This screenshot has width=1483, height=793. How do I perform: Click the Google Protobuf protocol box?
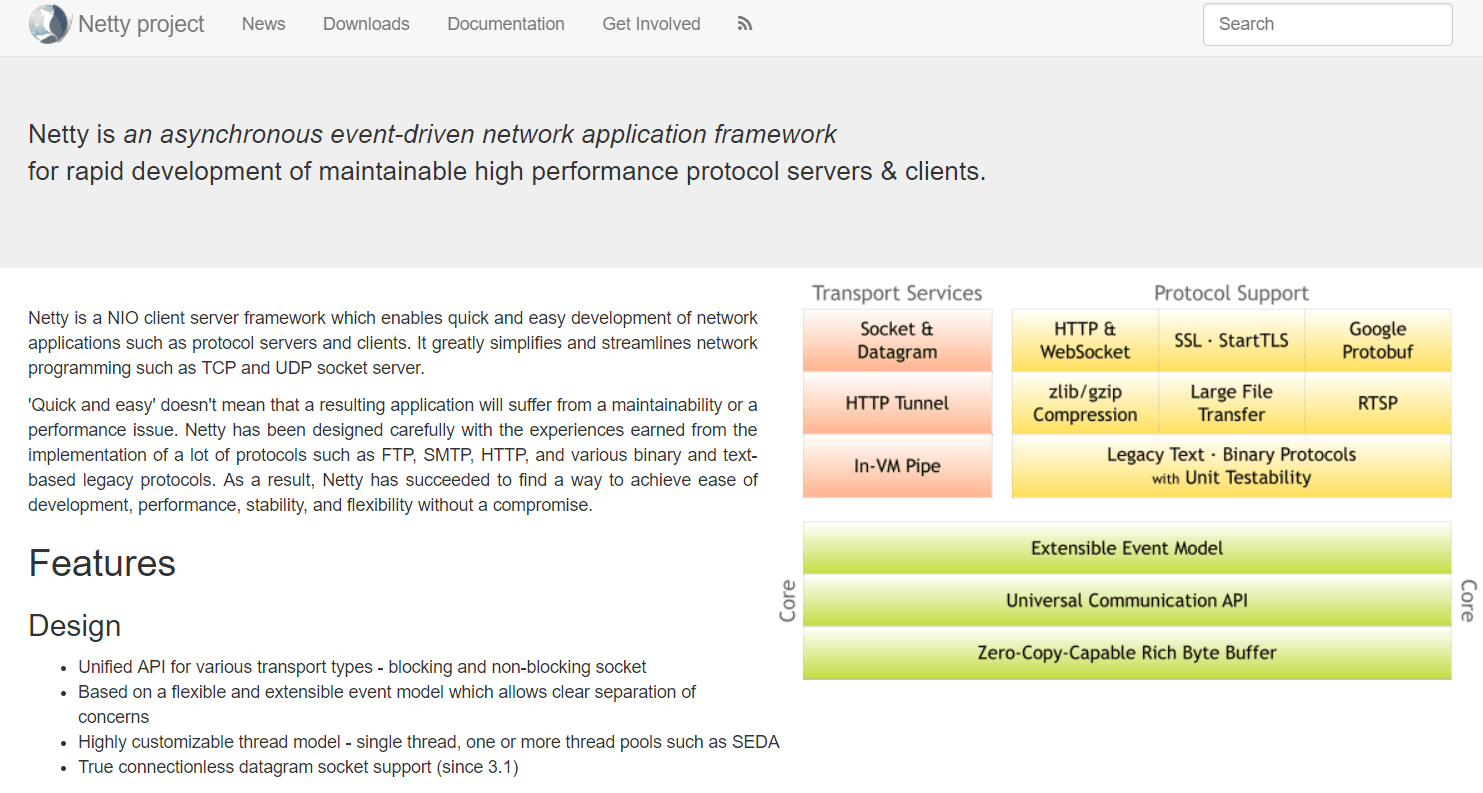[x=1378, y=340]
